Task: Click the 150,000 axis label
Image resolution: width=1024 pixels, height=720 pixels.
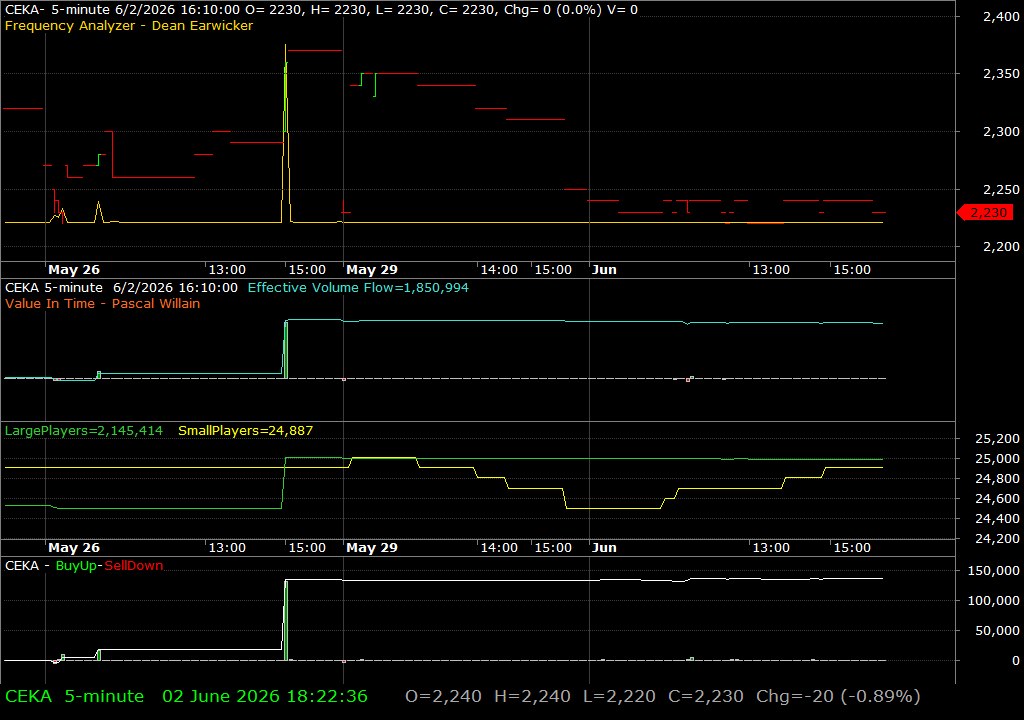Action: point(993,570)
